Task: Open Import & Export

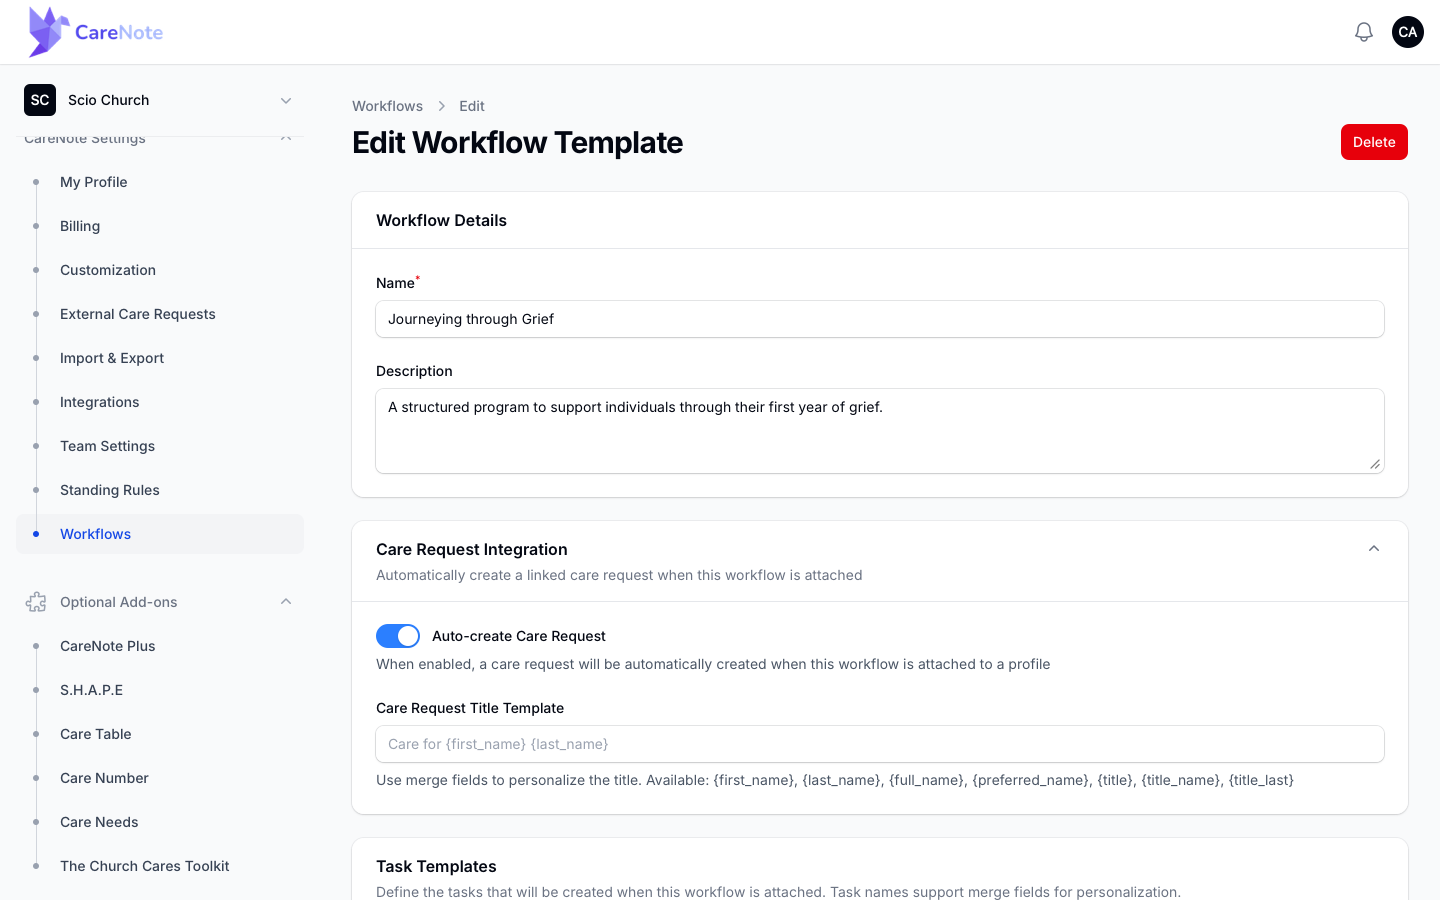Action: pyautogui.click(x=160, y=358)
